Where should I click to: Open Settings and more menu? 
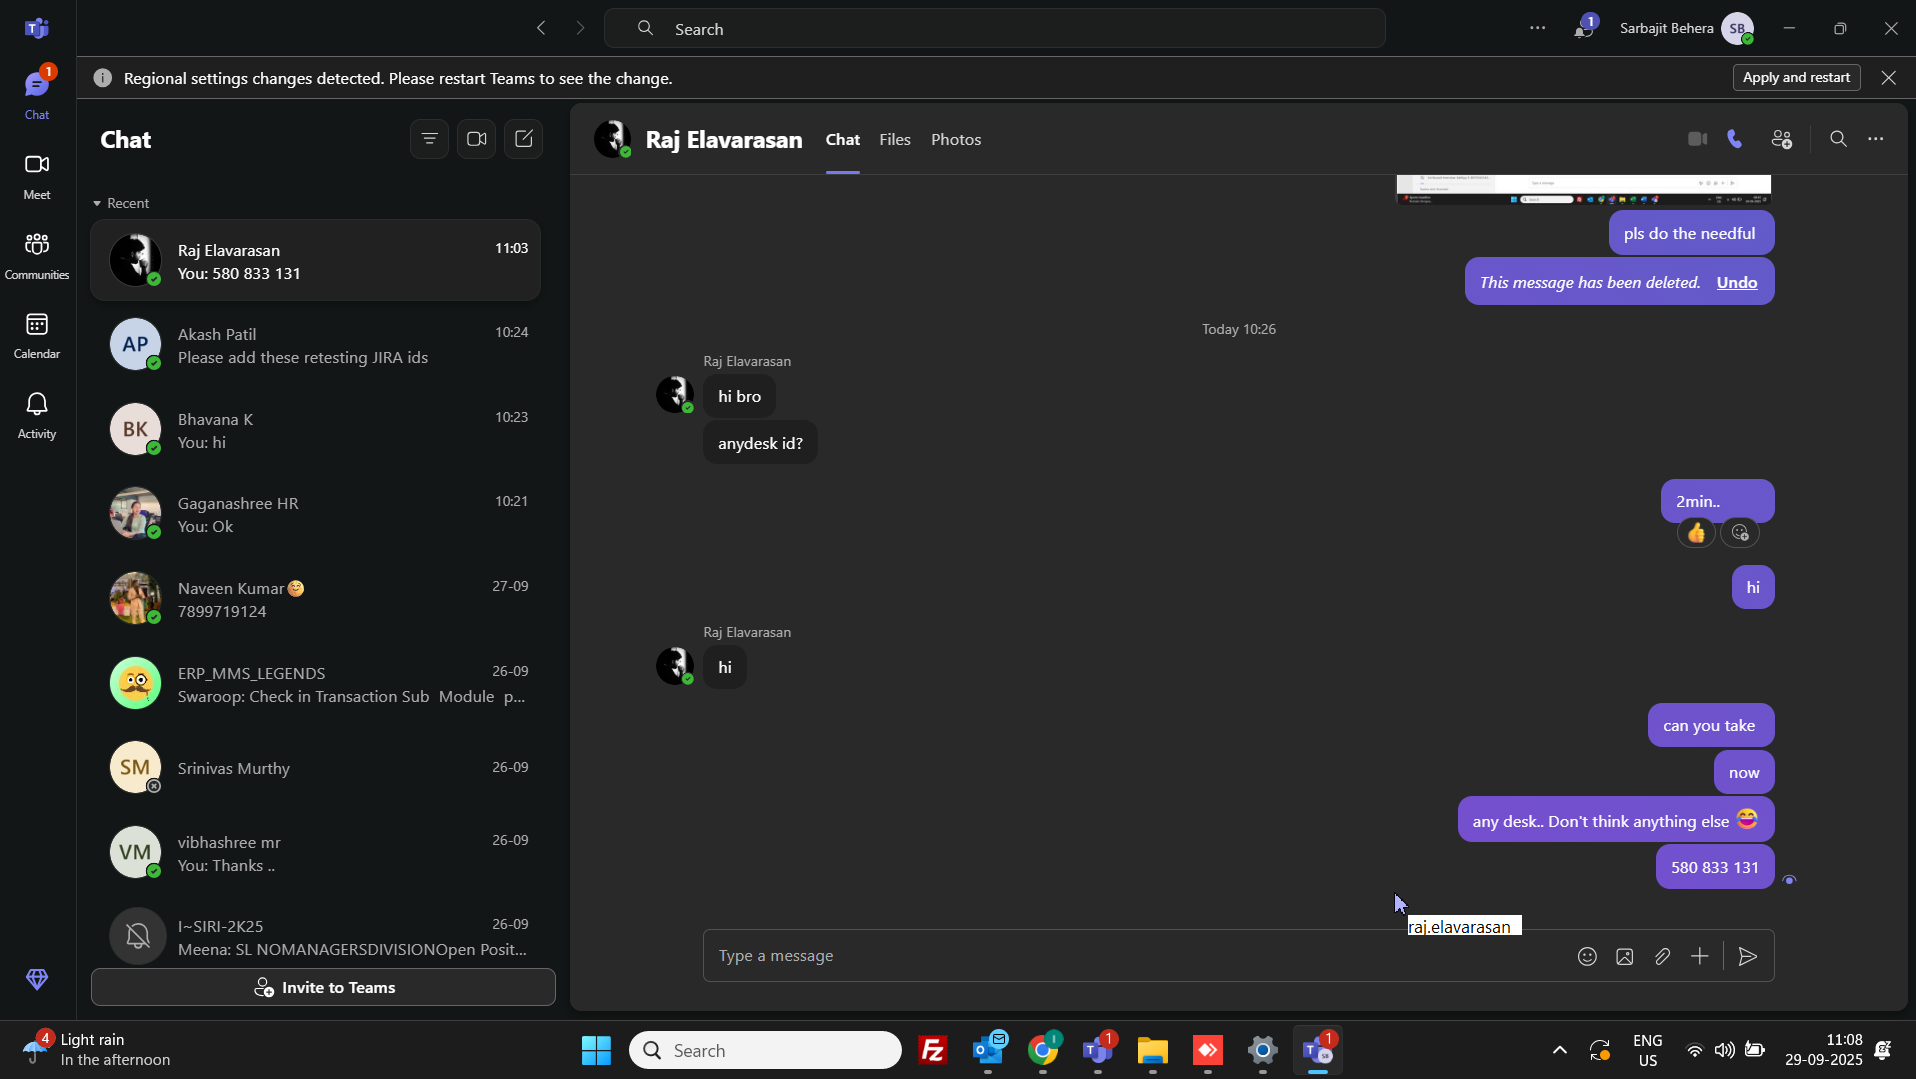1538,28
